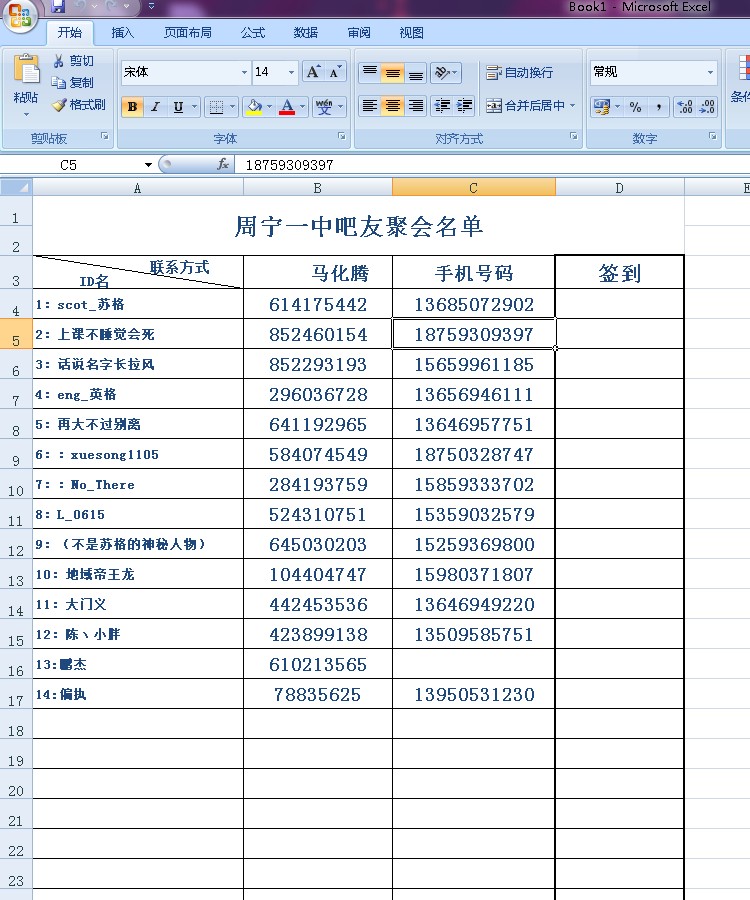Align text right icon
750x900 pixels.
pos(416,106)
